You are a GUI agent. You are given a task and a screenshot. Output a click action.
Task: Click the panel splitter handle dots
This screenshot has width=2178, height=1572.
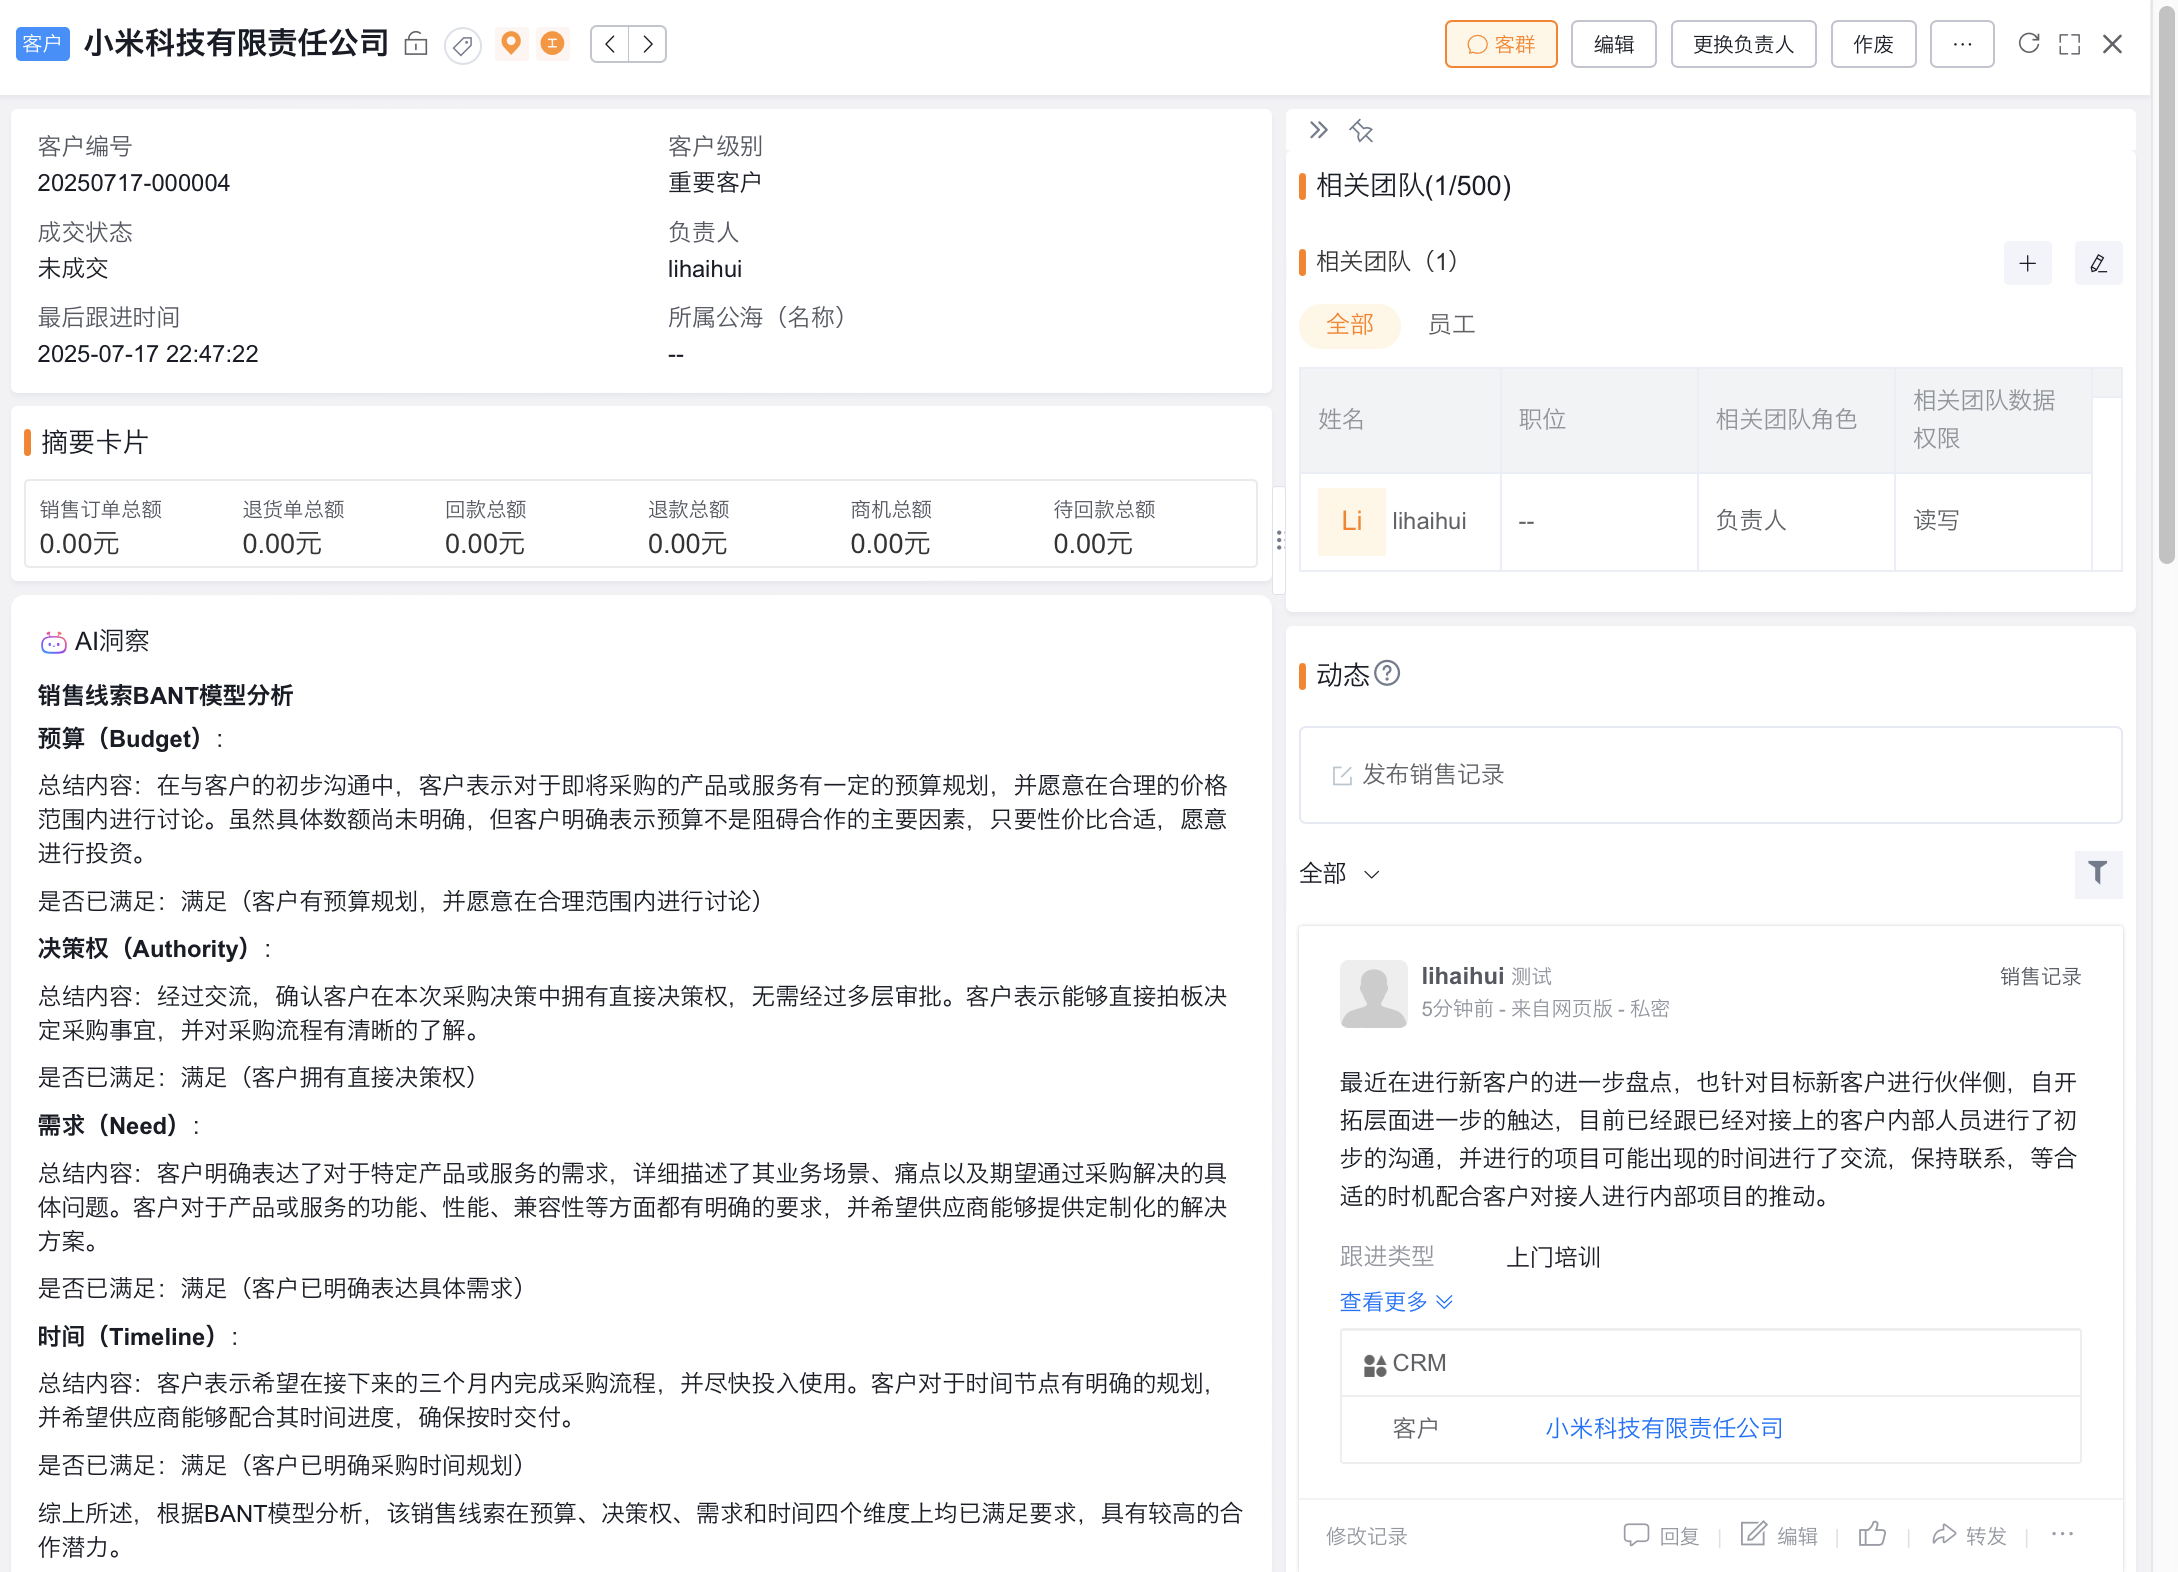click(1279, 540)
